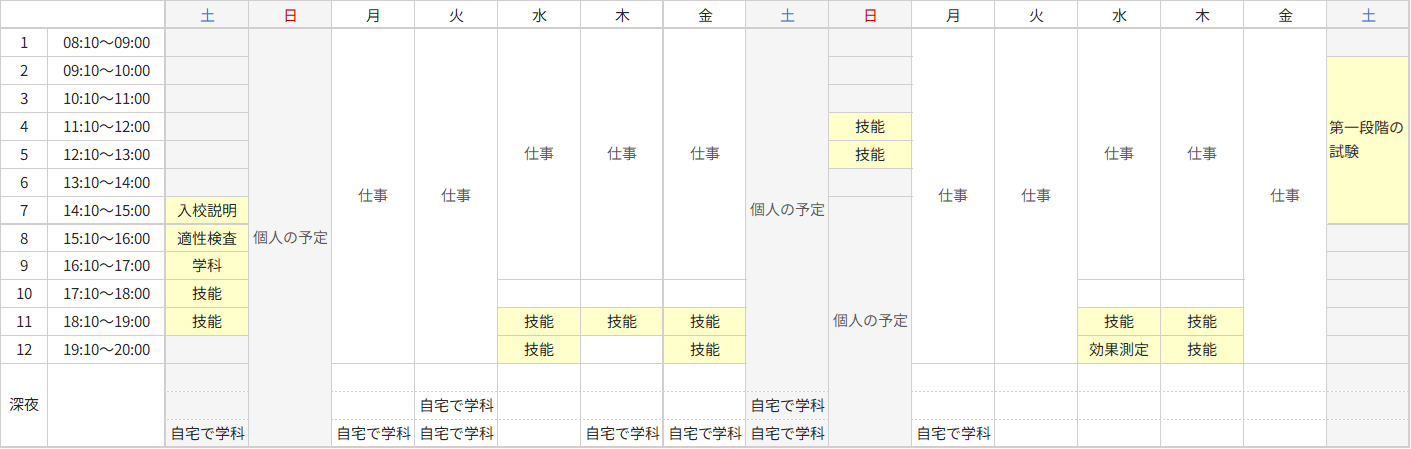
Task: Click first Wednesday's 技能 in the 19:10〜20:00 row
Action: 539,350
